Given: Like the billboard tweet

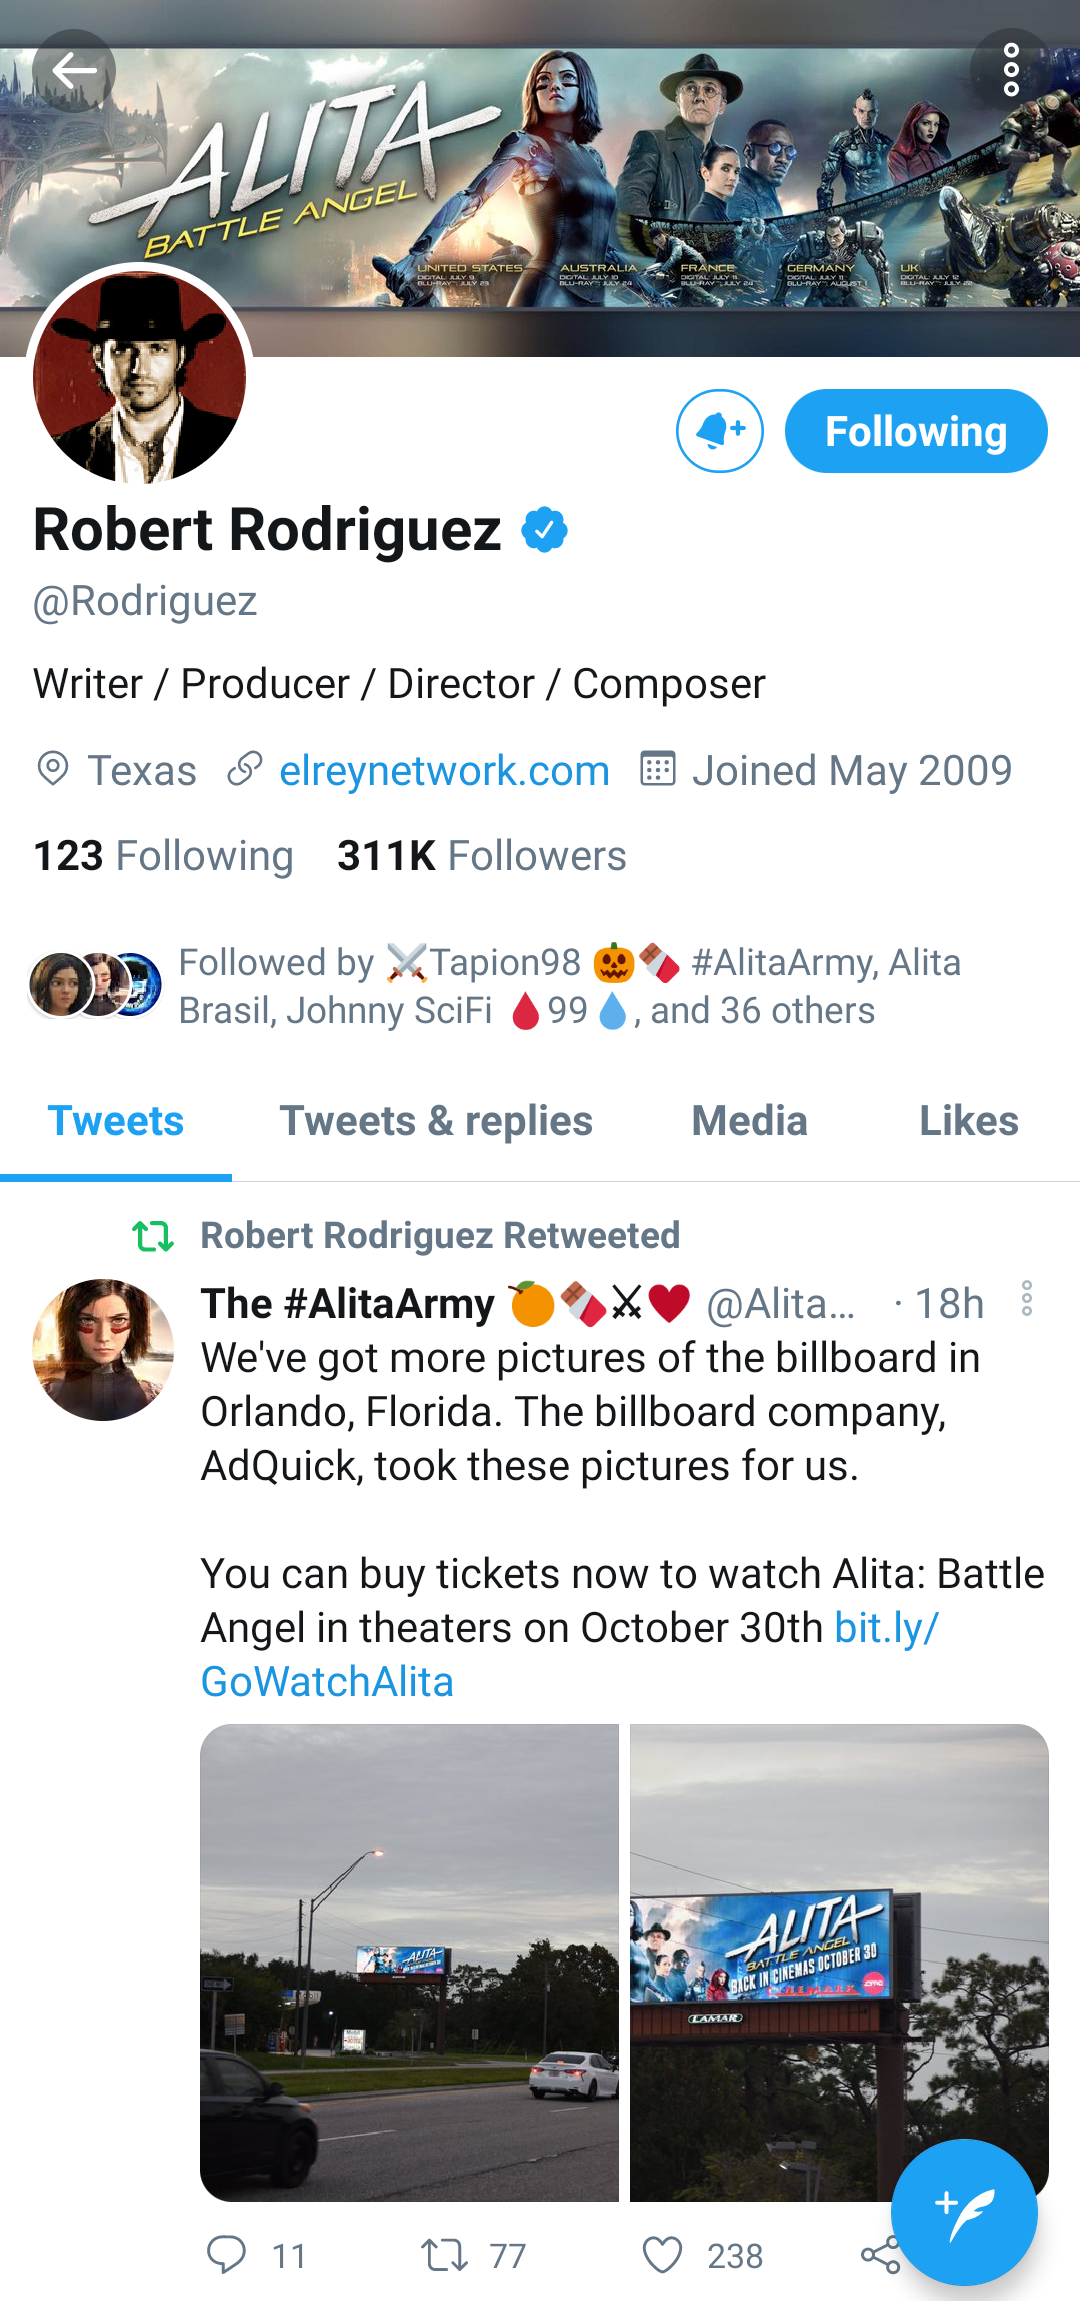Looking at the screenshot, I should (x=662, y=2255).
